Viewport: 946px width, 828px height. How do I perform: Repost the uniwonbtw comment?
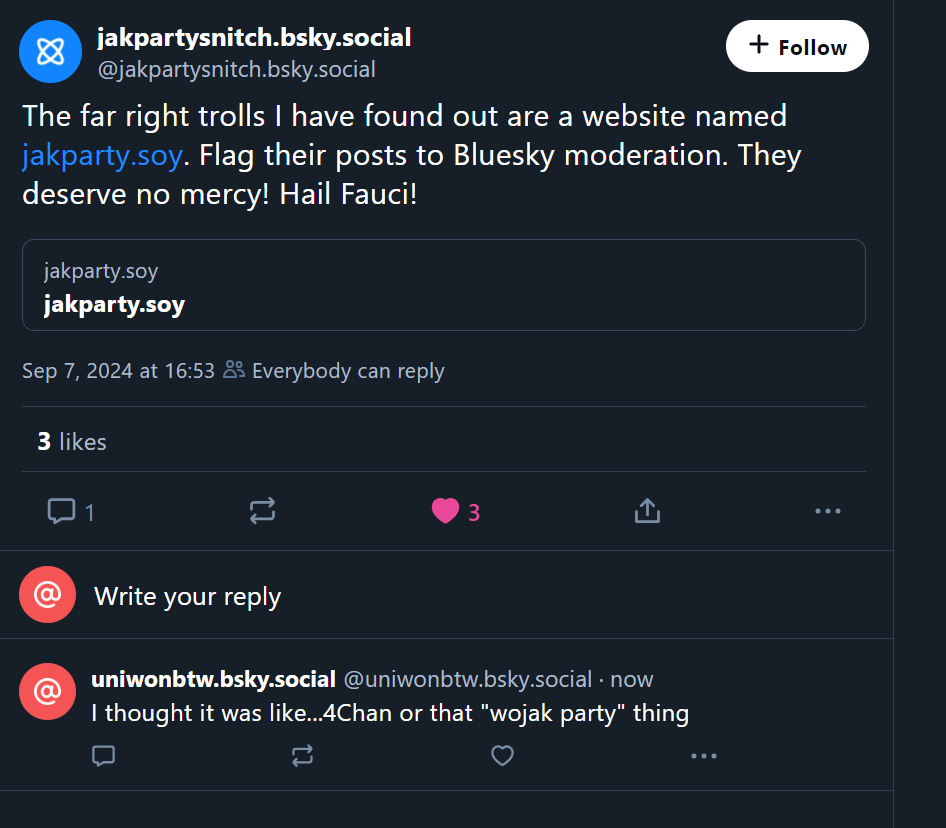pyautogui.click(x=302, y=756)
